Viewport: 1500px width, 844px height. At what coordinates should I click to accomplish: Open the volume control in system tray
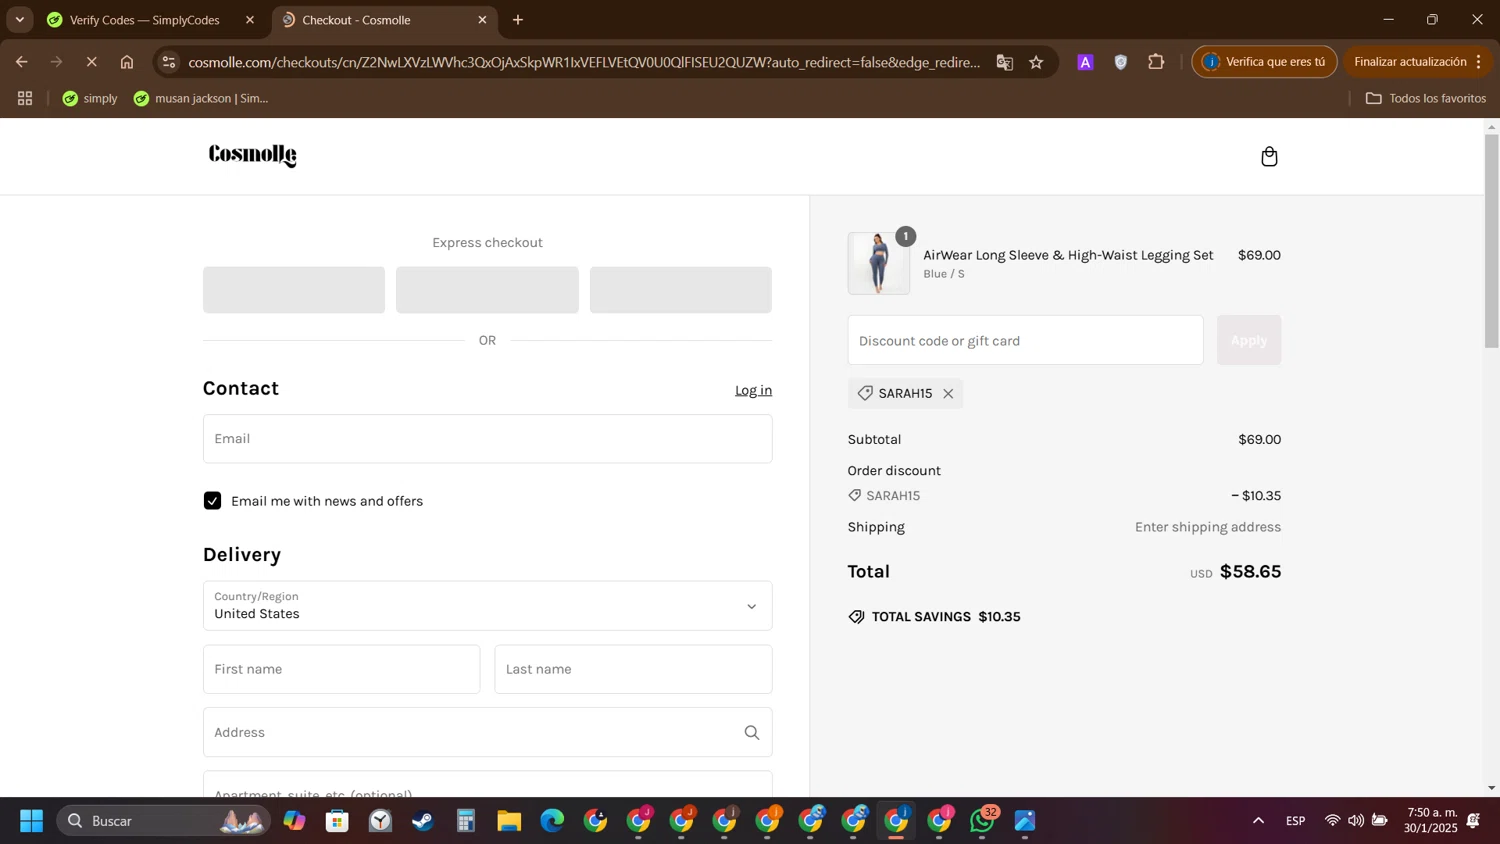1355,821
